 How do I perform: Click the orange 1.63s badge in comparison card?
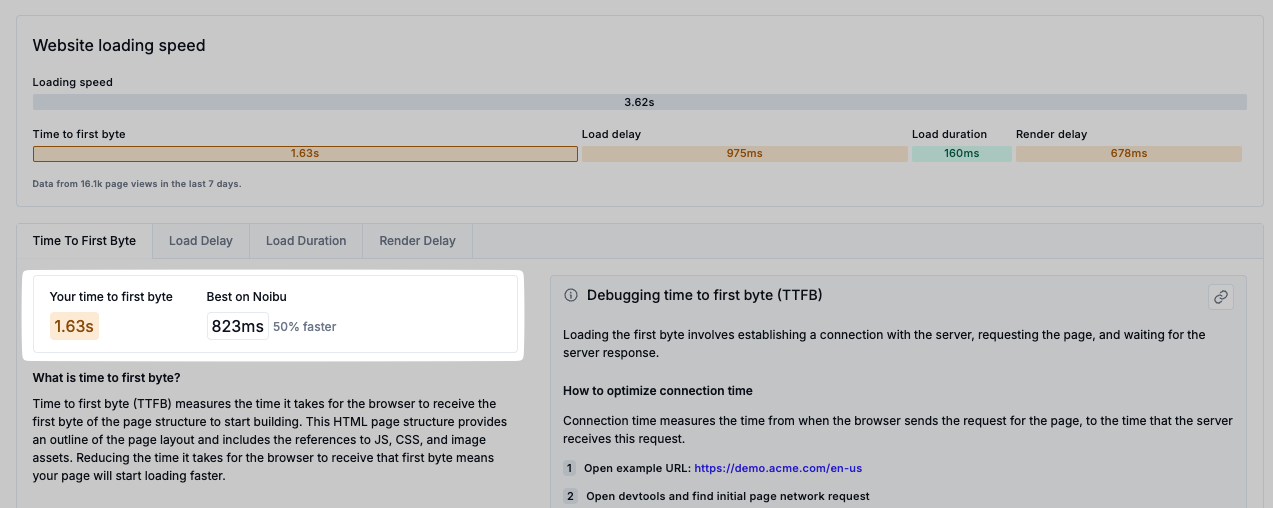74,326
